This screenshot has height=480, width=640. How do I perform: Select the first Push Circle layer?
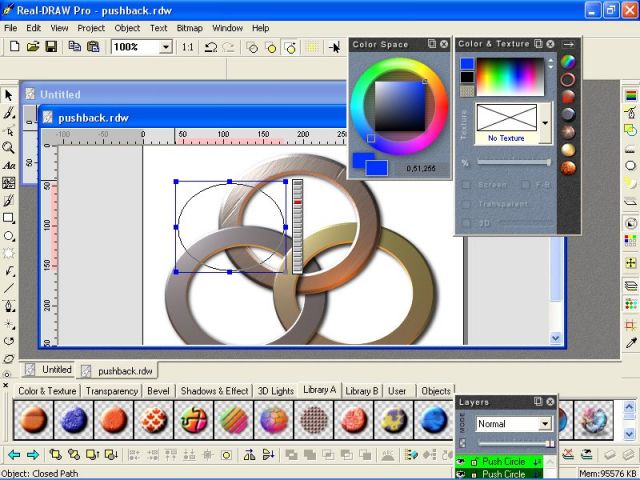coord(499,462)
